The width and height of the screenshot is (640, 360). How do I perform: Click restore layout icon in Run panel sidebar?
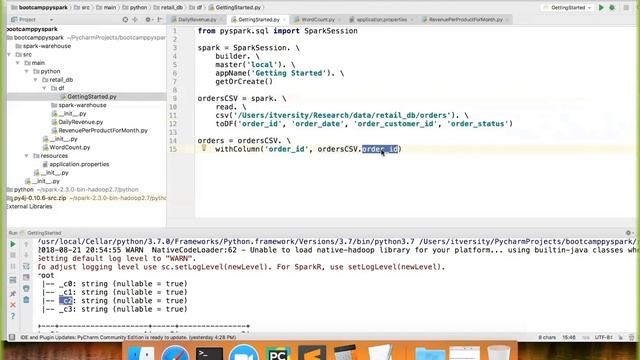pyautogui.click(x=13, y=280)
